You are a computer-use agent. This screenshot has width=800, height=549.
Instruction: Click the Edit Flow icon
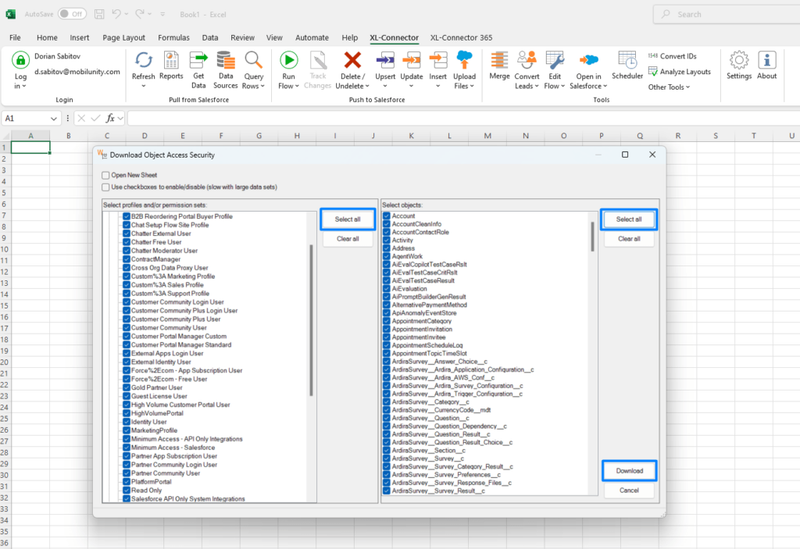click(555, 60)
